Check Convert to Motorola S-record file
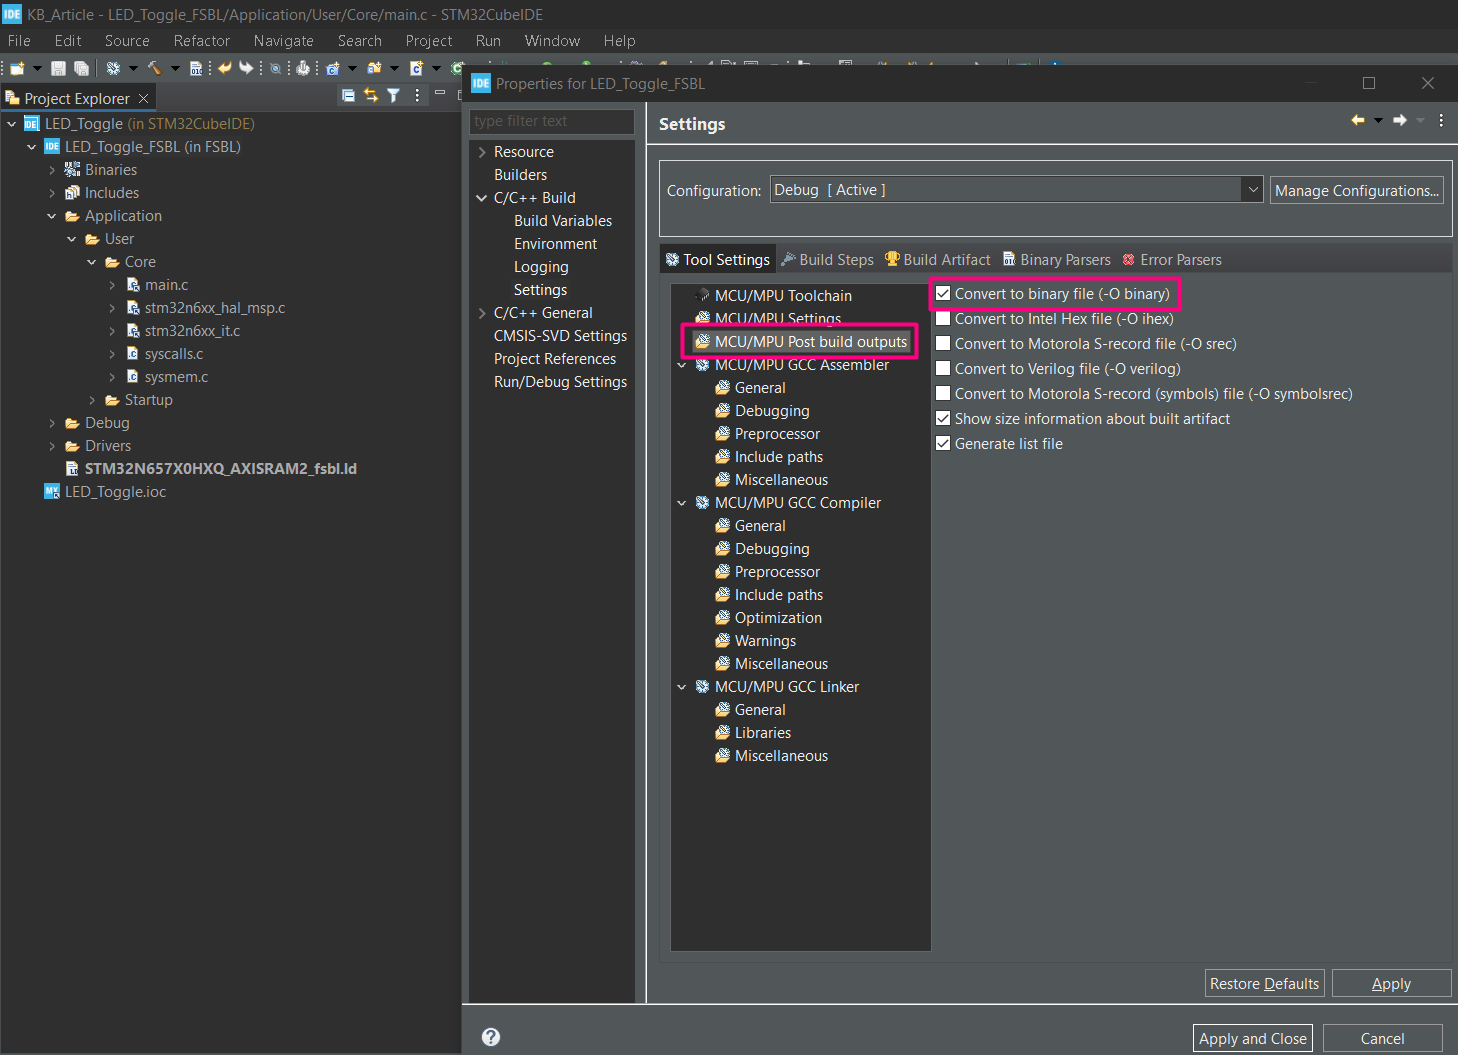 [943, 343]
